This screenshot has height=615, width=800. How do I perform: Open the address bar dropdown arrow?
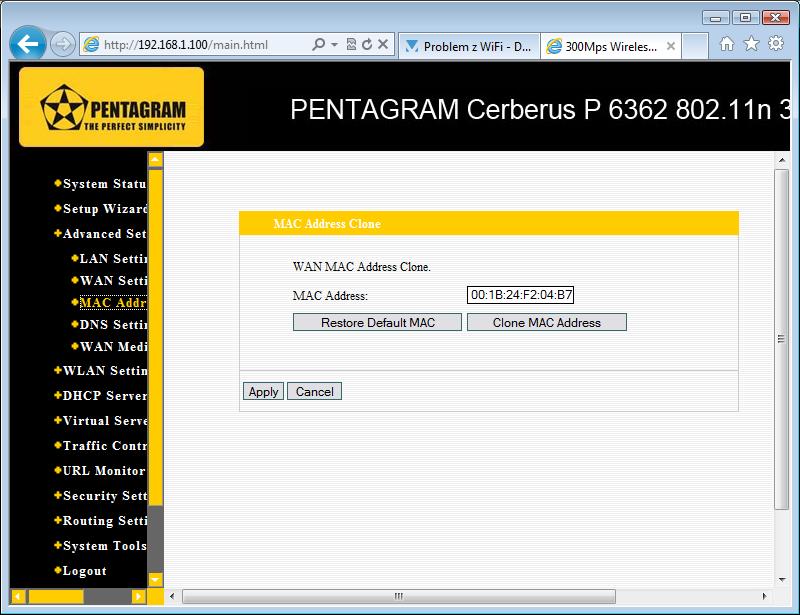(334, 44)
